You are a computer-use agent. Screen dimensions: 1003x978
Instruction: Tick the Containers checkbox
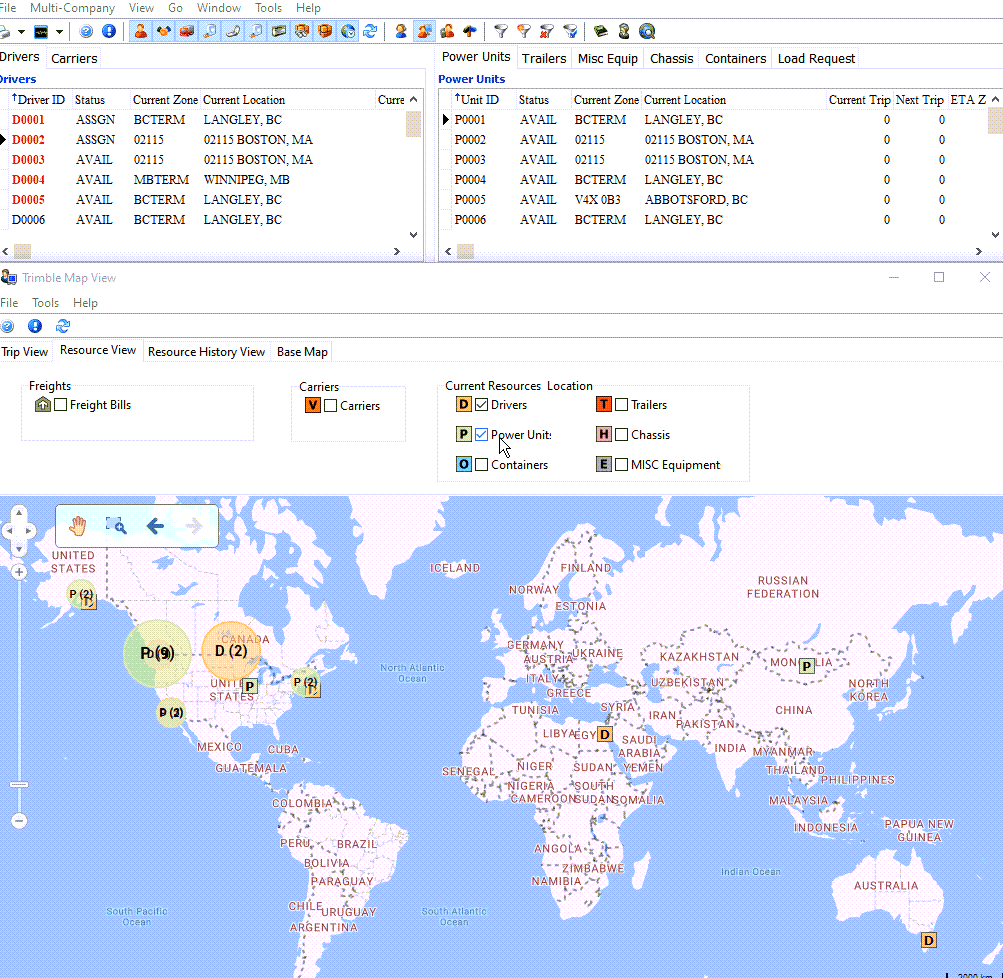482,465
